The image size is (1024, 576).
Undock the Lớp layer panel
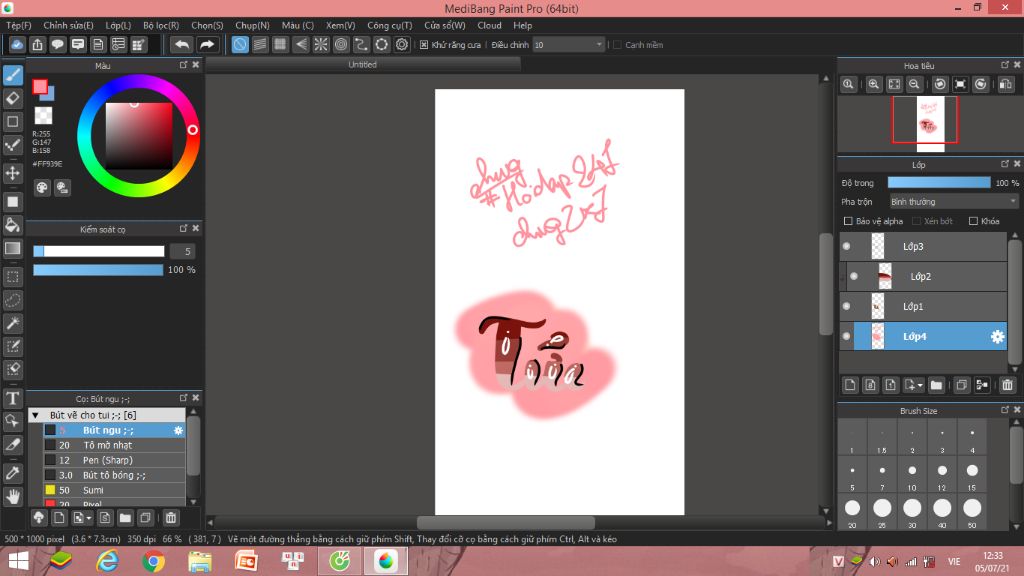point(1004,164)
